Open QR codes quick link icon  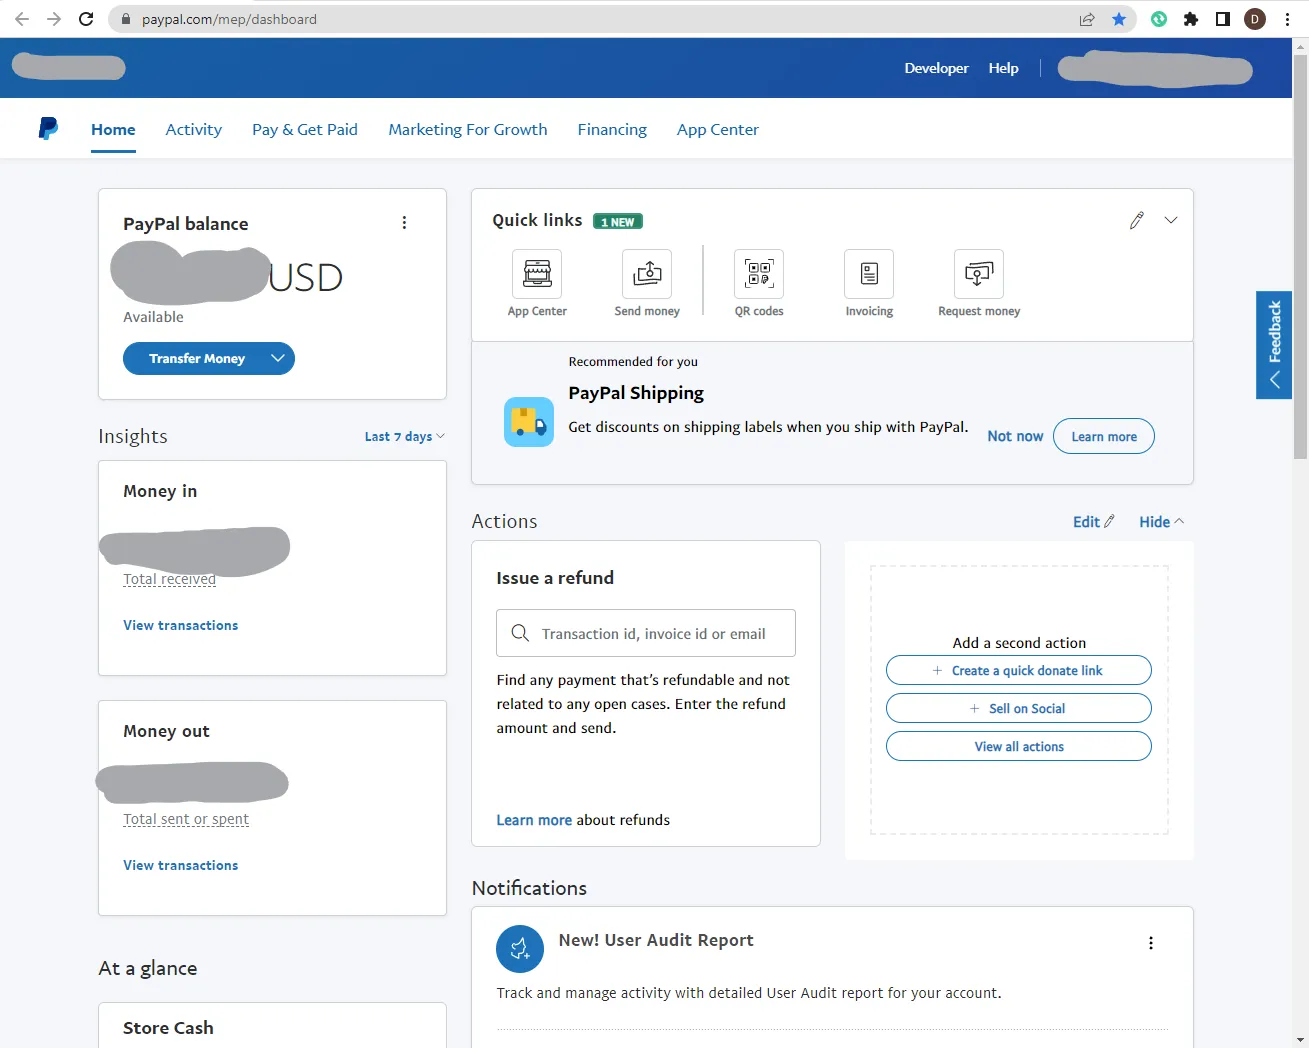(759, 274)
